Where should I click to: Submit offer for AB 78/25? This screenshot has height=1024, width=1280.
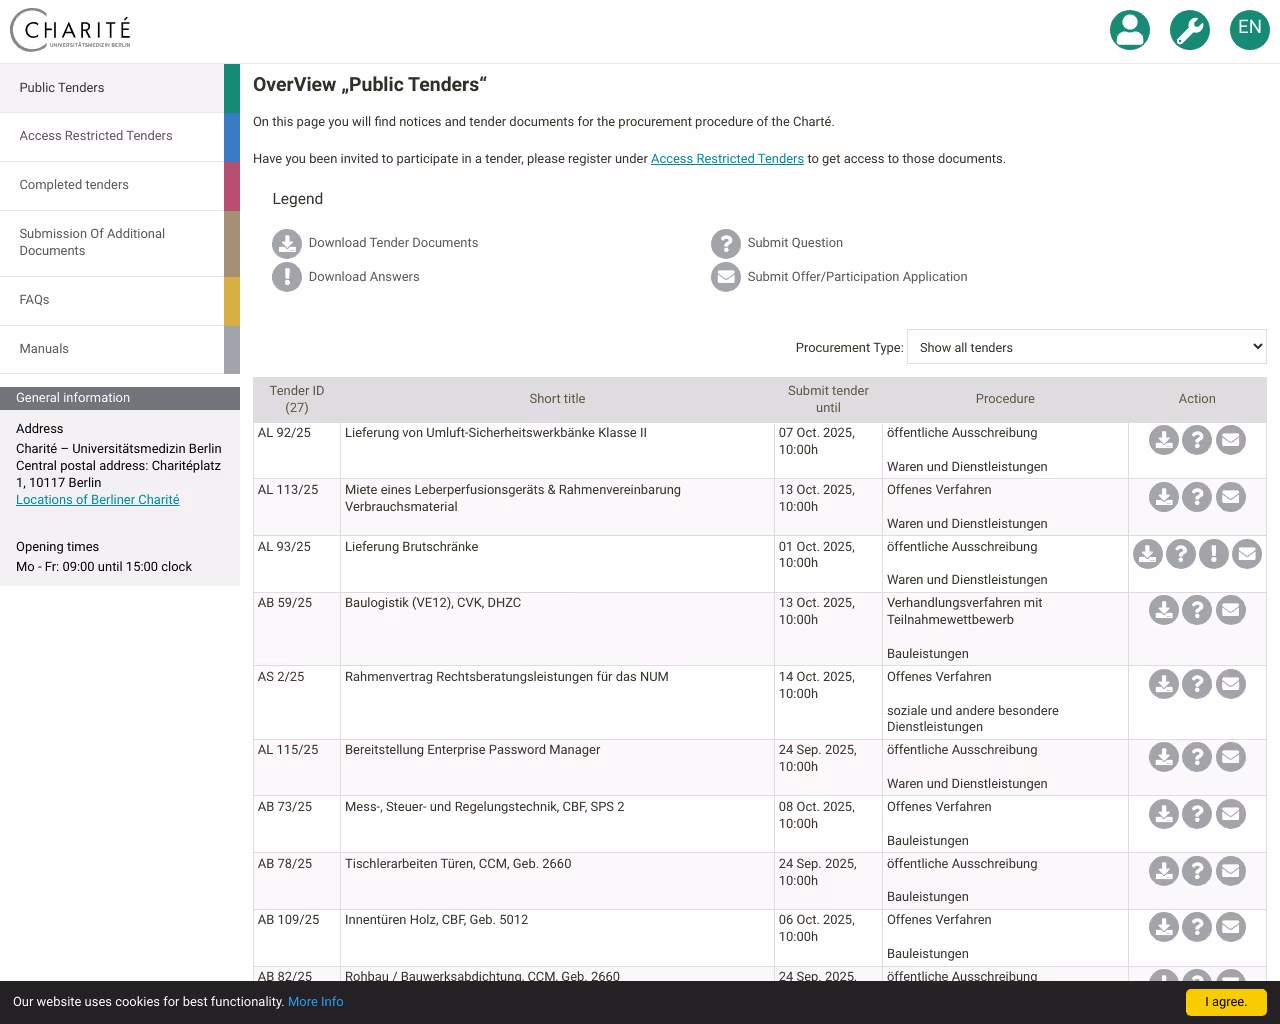[1231, 871]
